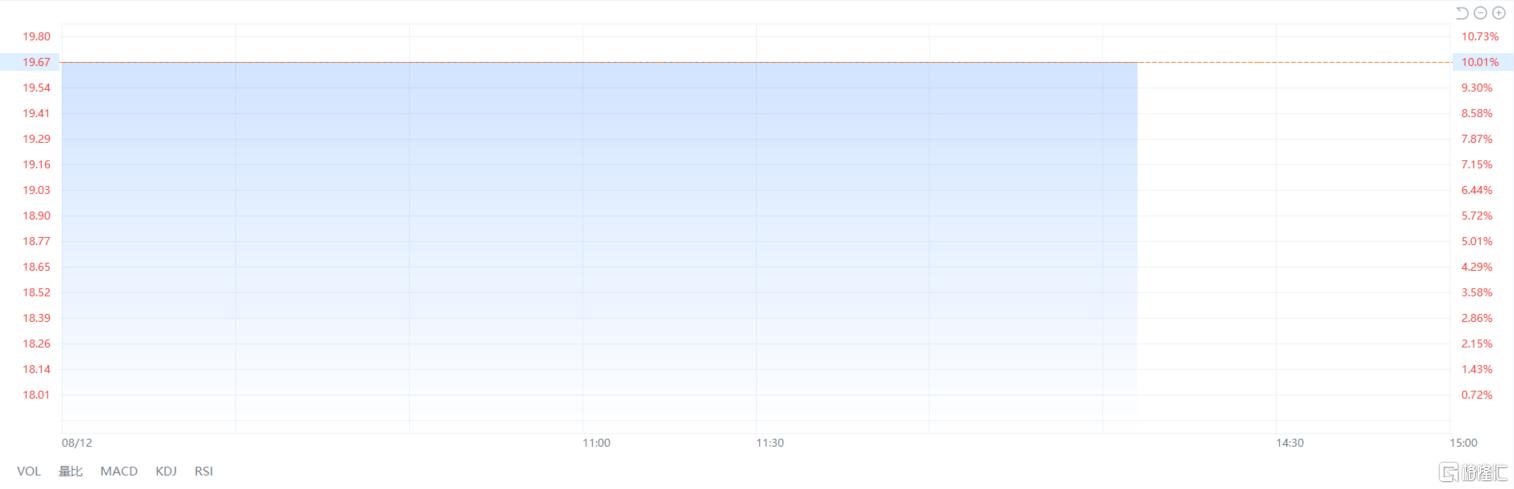Click the 18.01 price axis label
This screenshot has height=489, width=1514.
point(37,395)
